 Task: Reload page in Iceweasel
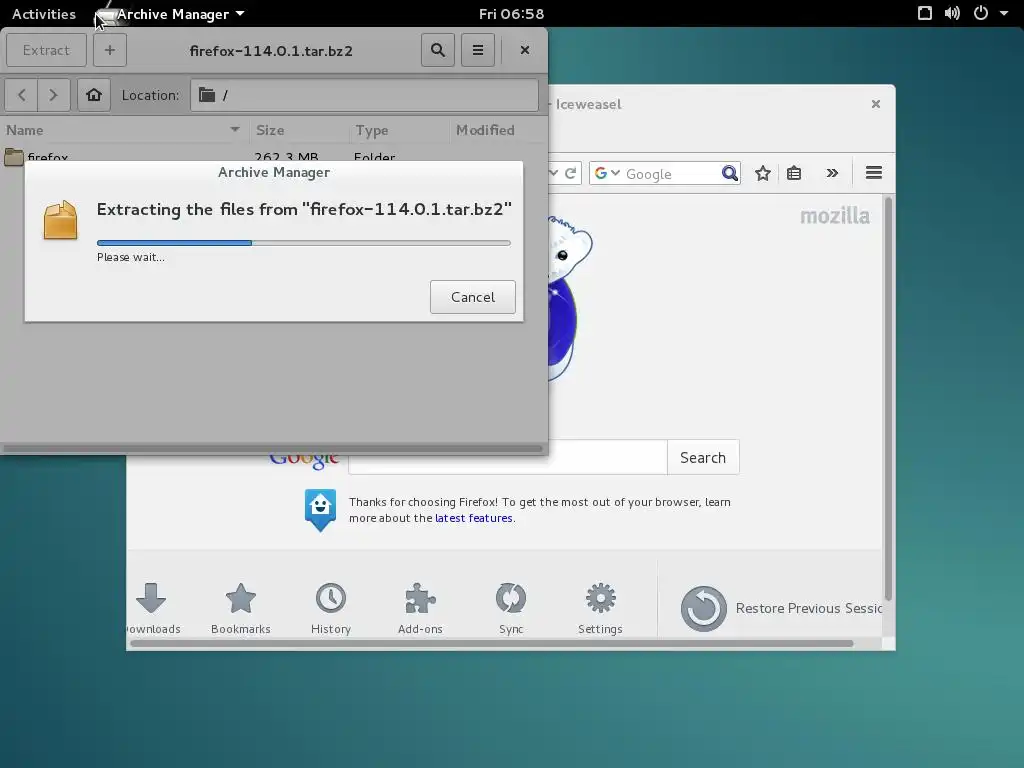click(570, 173)
